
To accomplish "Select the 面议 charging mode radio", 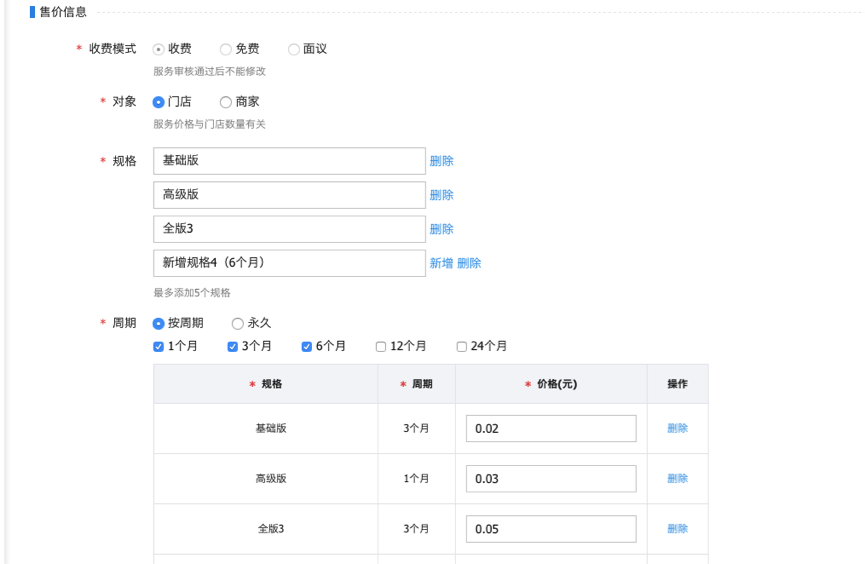I will [x=293, y=50].
